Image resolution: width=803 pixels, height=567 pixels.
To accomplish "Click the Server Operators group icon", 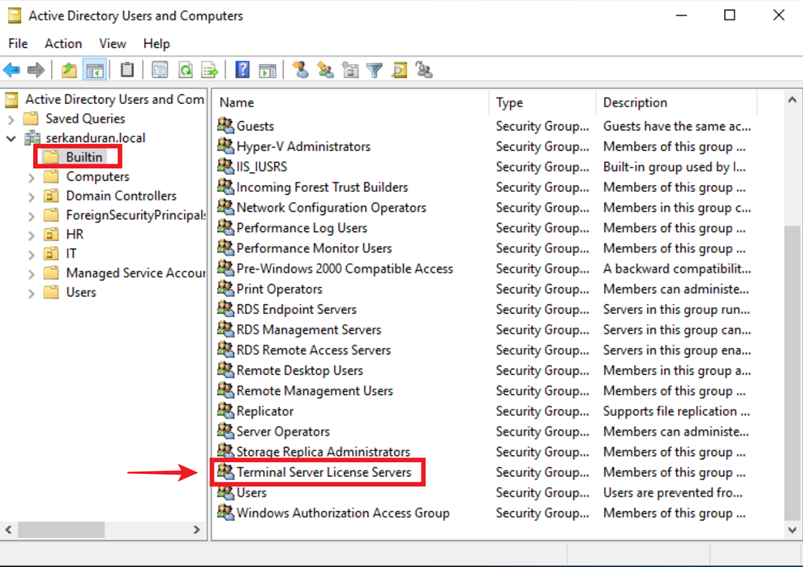I will [225, 430].
